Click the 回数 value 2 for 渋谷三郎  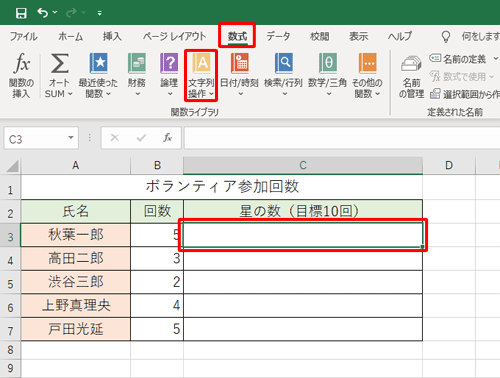157,282
